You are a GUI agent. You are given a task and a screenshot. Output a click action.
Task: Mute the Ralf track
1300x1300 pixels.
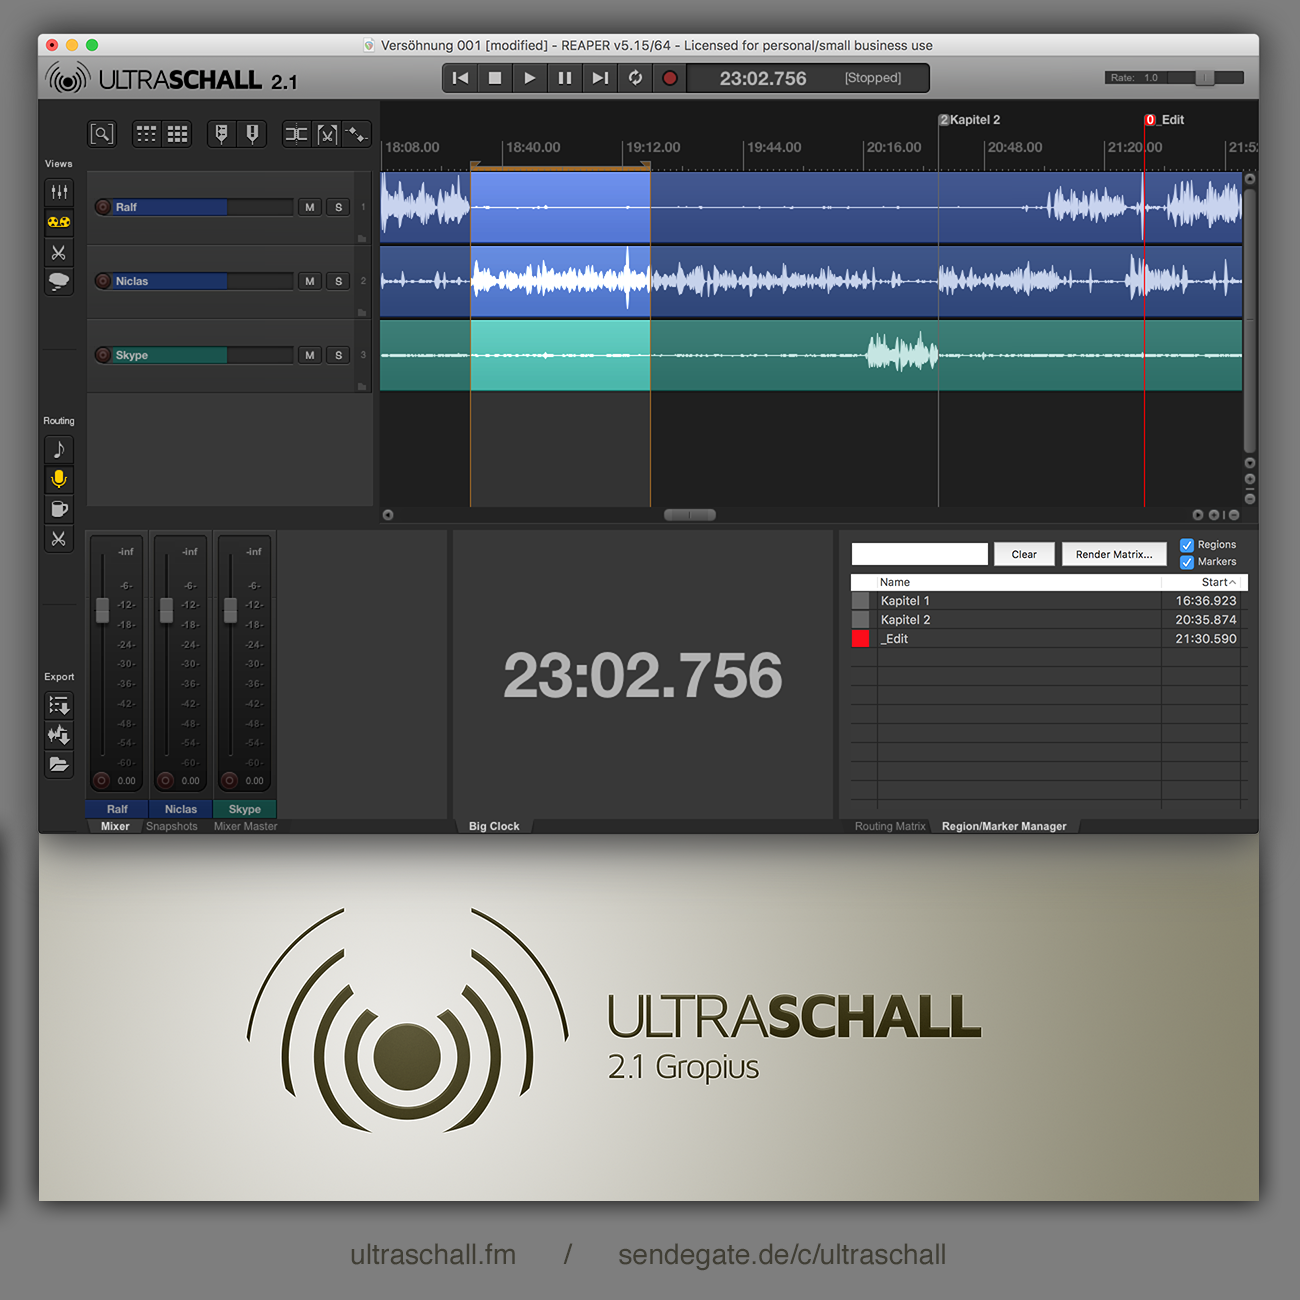(310, 207)
